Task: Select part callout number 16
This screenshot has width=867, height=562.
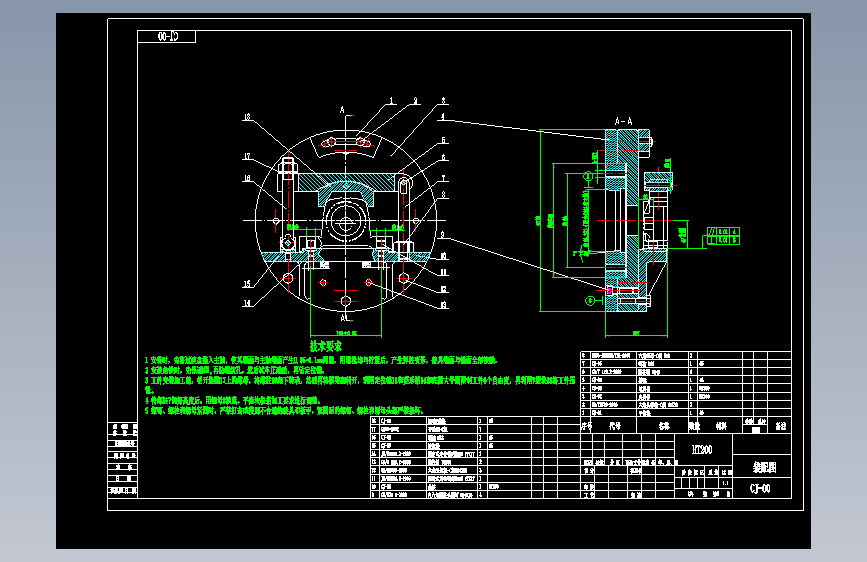Action: 247,178
